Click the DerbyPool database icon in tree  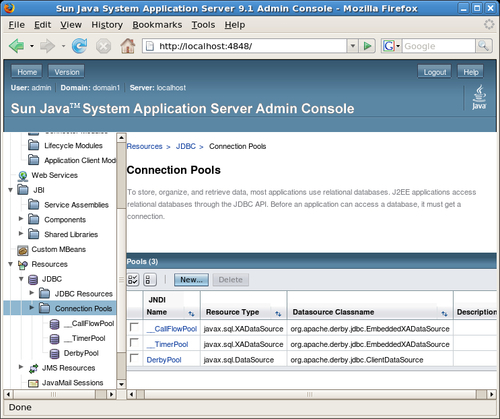[54, 354]
